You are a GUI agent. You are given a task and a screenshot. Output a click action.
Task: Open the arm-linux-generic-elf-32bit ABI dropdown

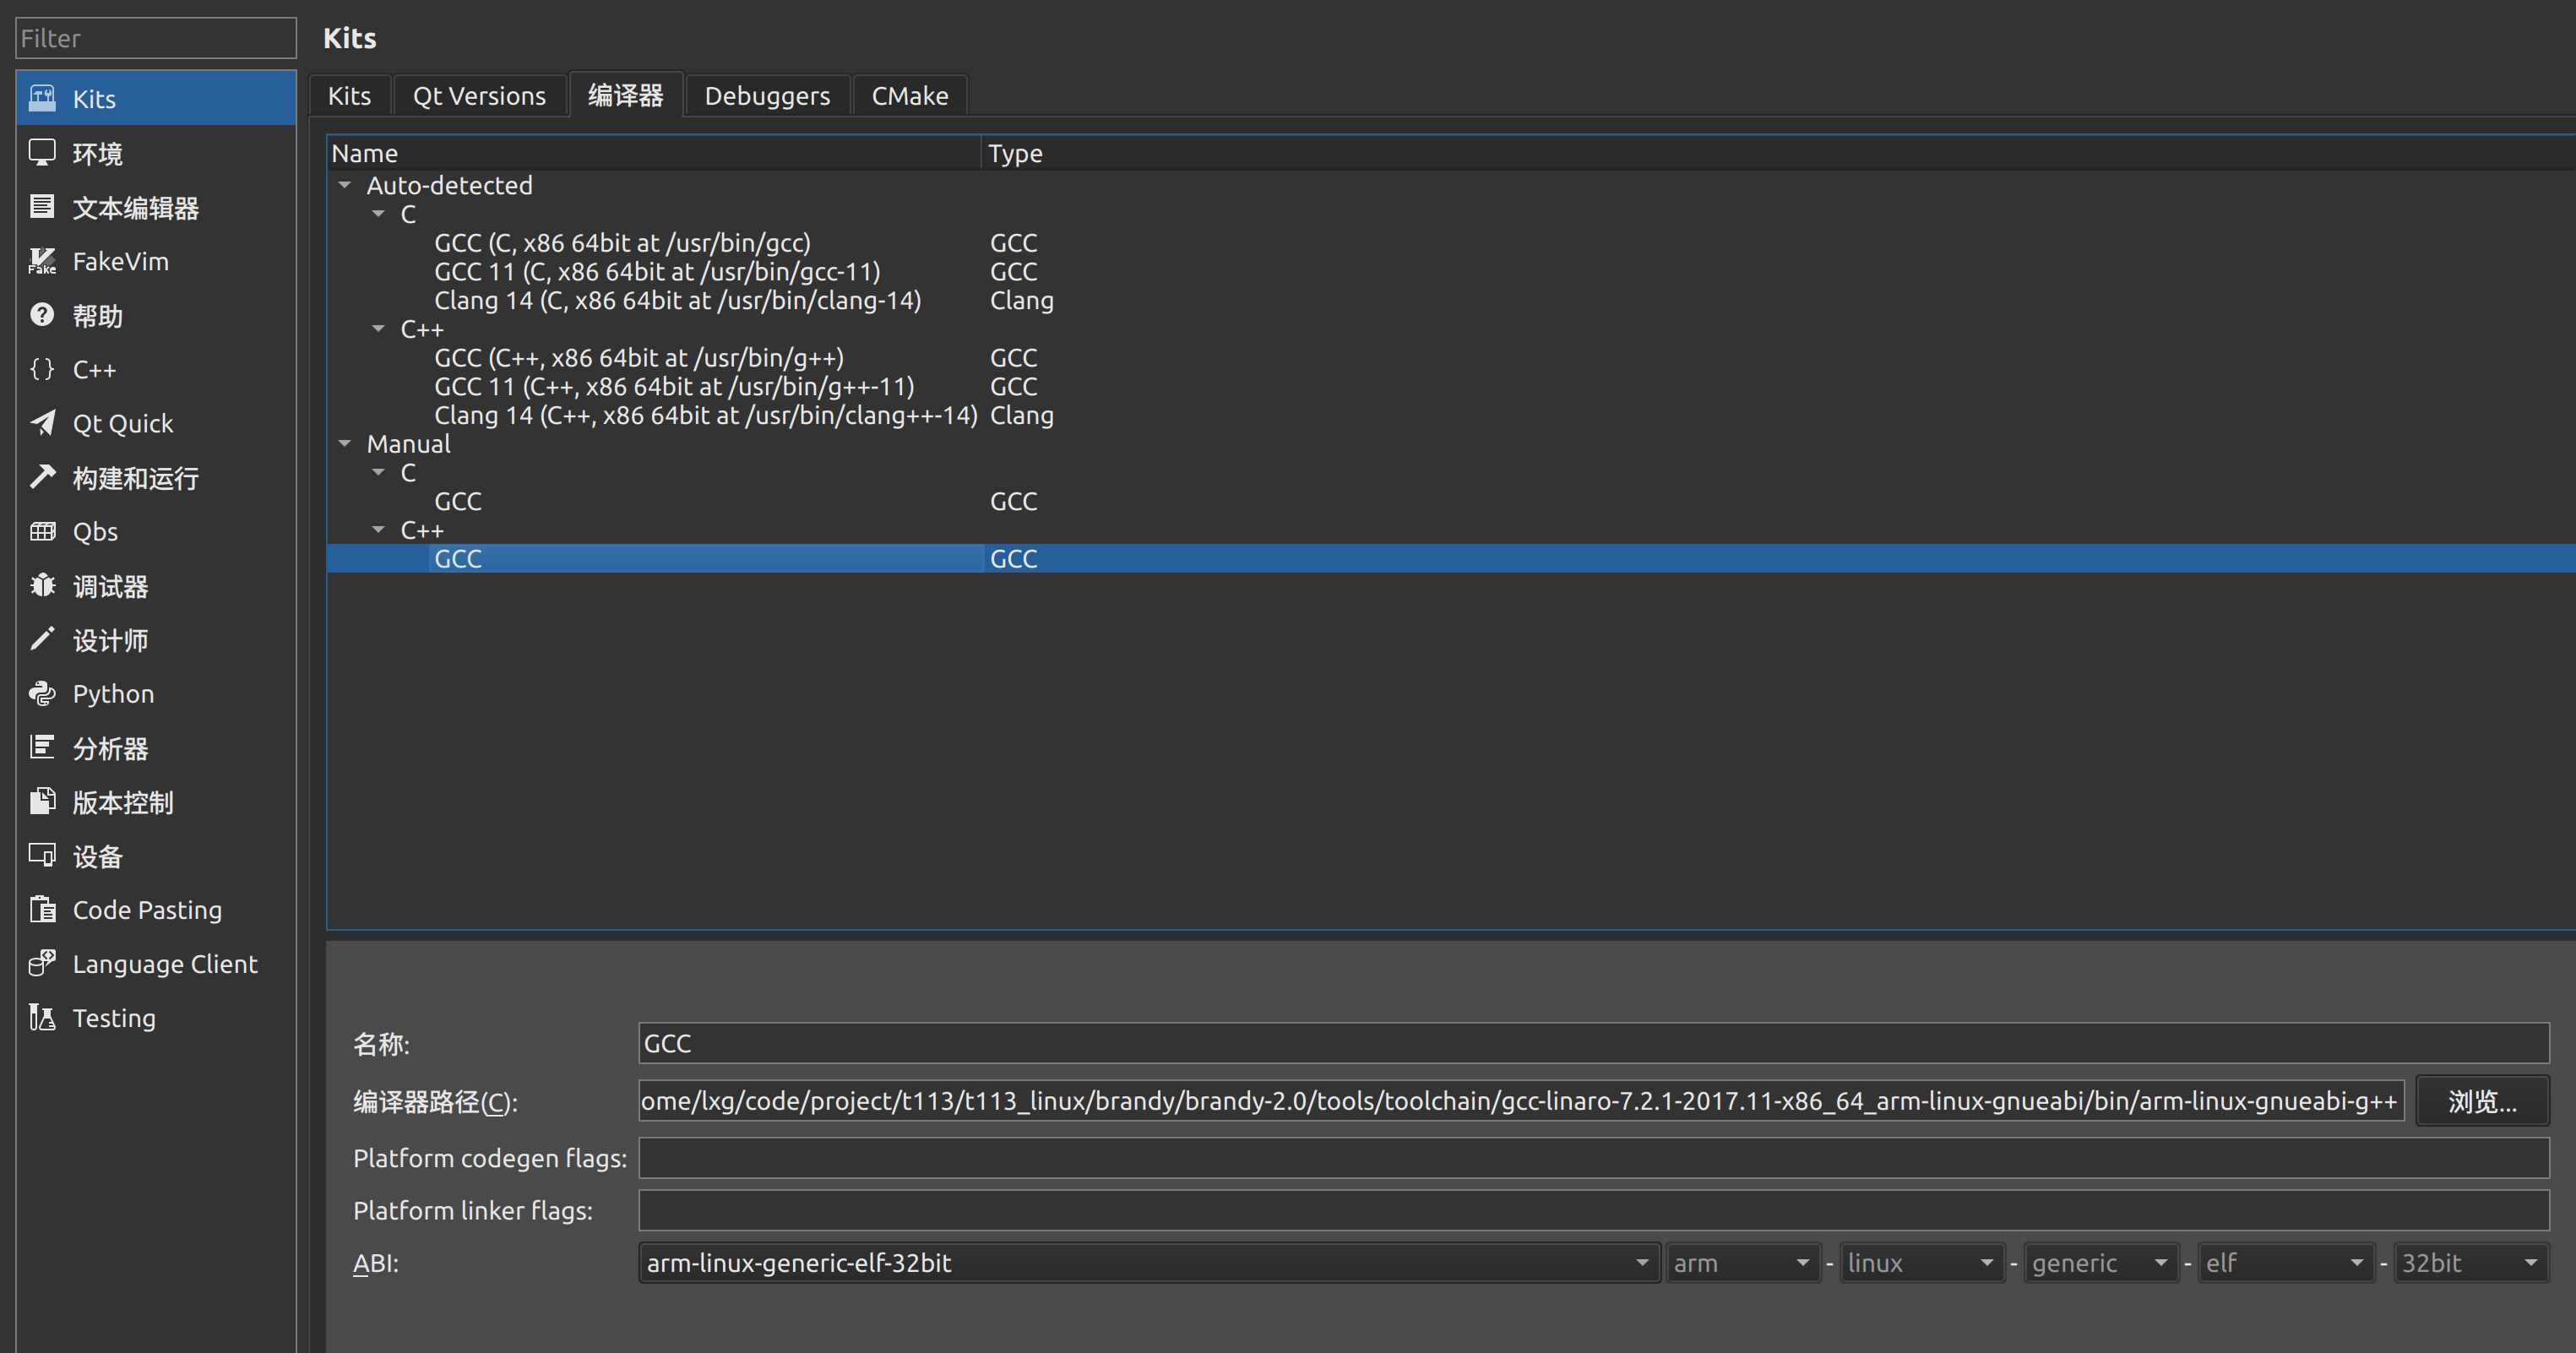(1149, 1263)
